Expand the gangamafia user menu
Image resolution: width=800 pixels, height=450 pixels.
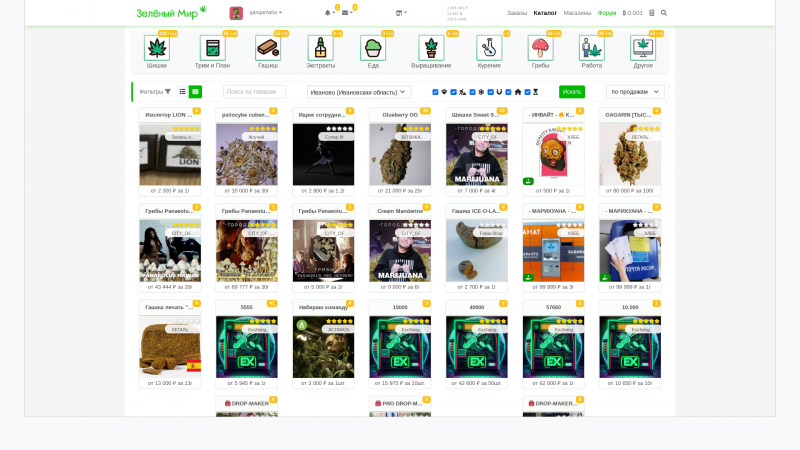pyautogui.click(x=265, y=13)
